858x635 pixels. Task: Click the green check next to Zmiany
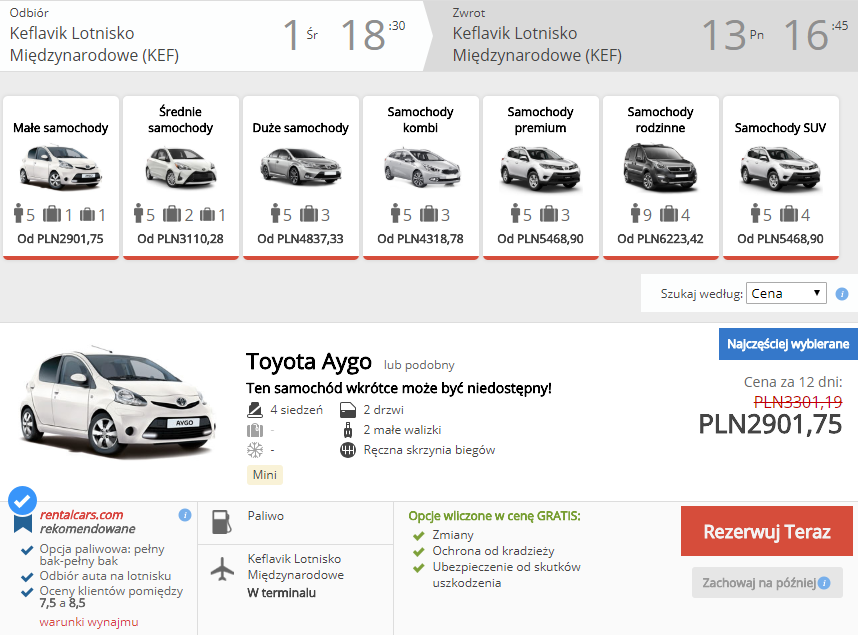click(x=419, y=536)
